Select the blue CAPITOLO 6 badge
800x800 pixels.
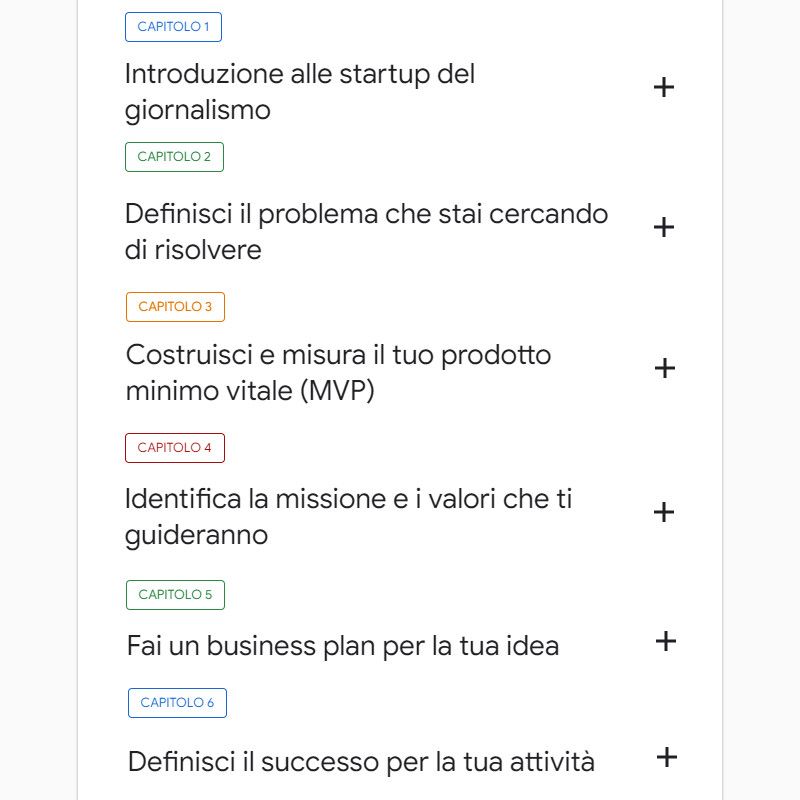(177, 703)
